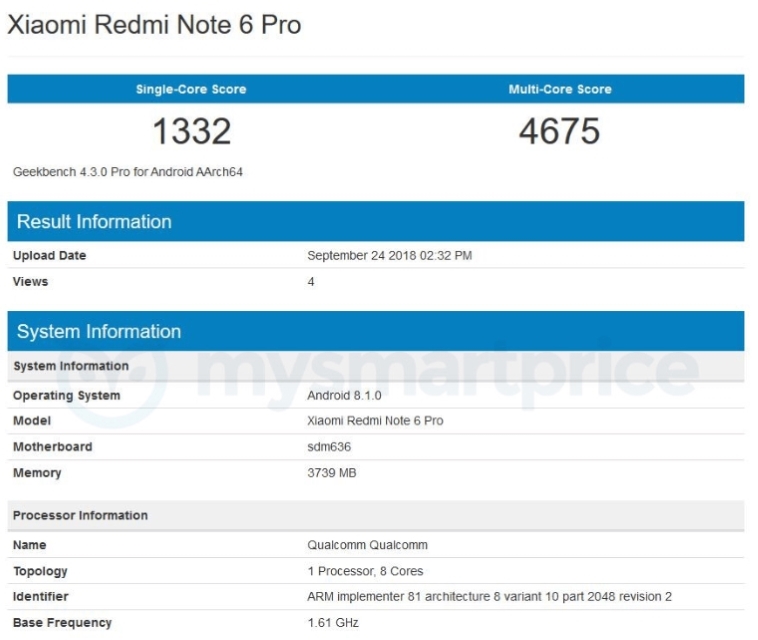Click the Result Information section header

(94, 222)
